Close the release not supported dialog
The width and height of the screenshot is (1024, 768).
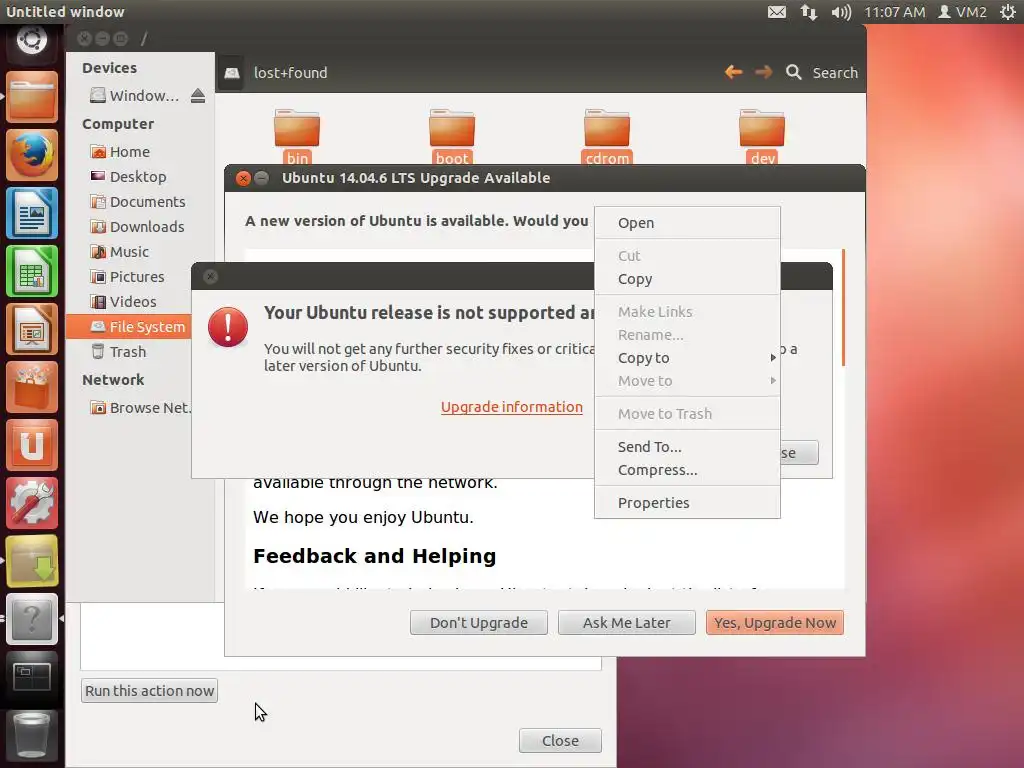(x=210, y=276)
